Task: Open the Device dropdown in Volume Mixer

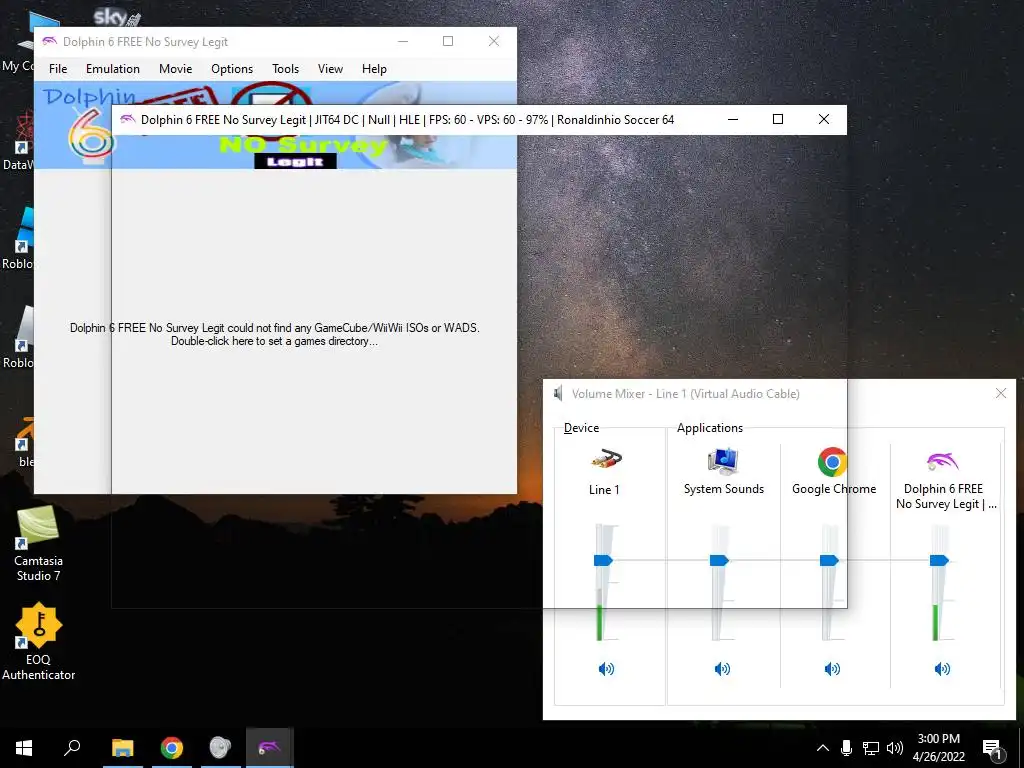Action: (x=581, y=428)
